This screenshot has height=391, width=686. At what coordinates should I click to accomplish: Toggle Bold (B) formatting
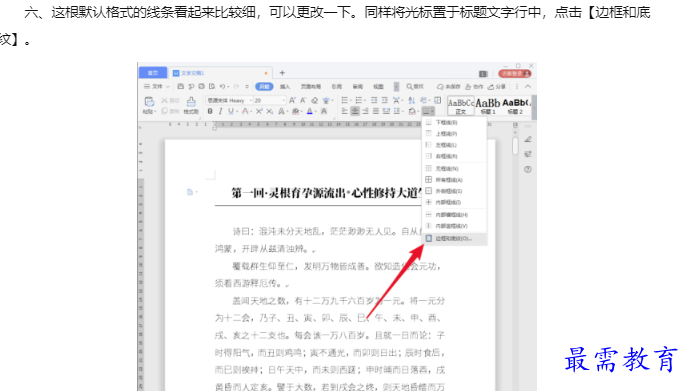pos(210,112)
